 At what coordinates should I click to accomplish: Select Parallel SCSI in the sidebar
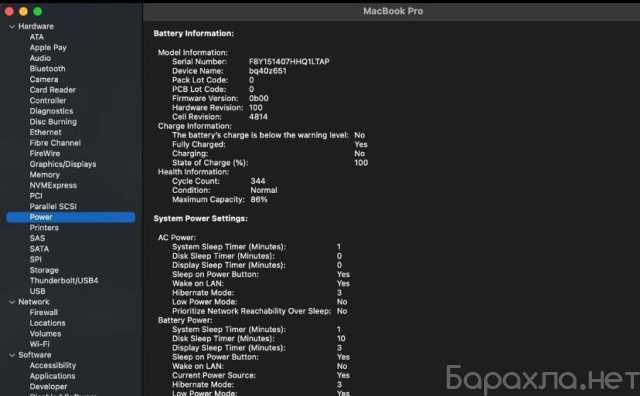53,207
